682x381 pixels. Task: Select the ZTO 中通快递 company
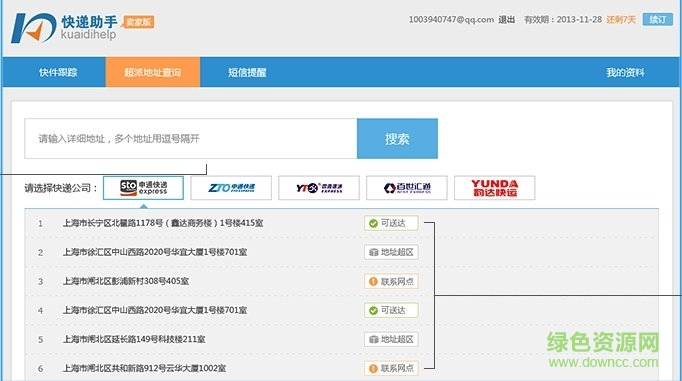tap(231, 188)
